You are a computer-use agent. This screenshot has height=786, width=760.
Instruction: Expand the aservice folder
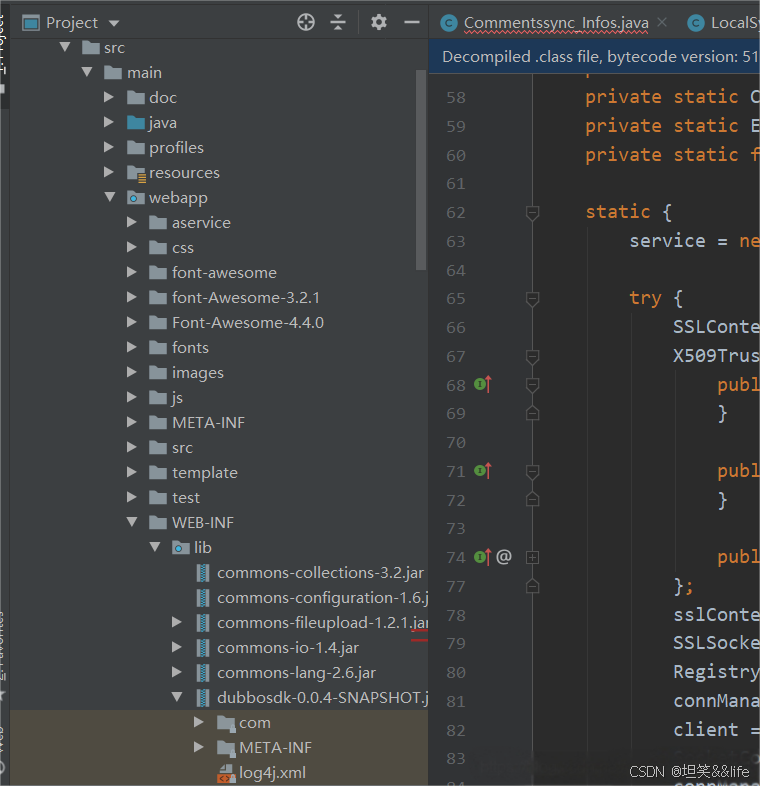(132, 222)
